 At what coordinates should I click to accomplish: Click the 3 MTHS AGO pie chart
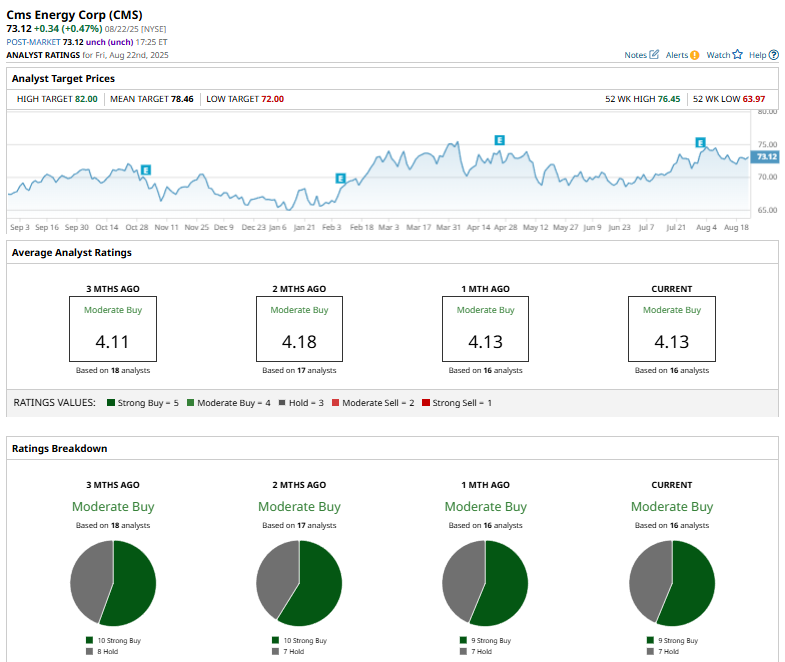pos(113,583)
